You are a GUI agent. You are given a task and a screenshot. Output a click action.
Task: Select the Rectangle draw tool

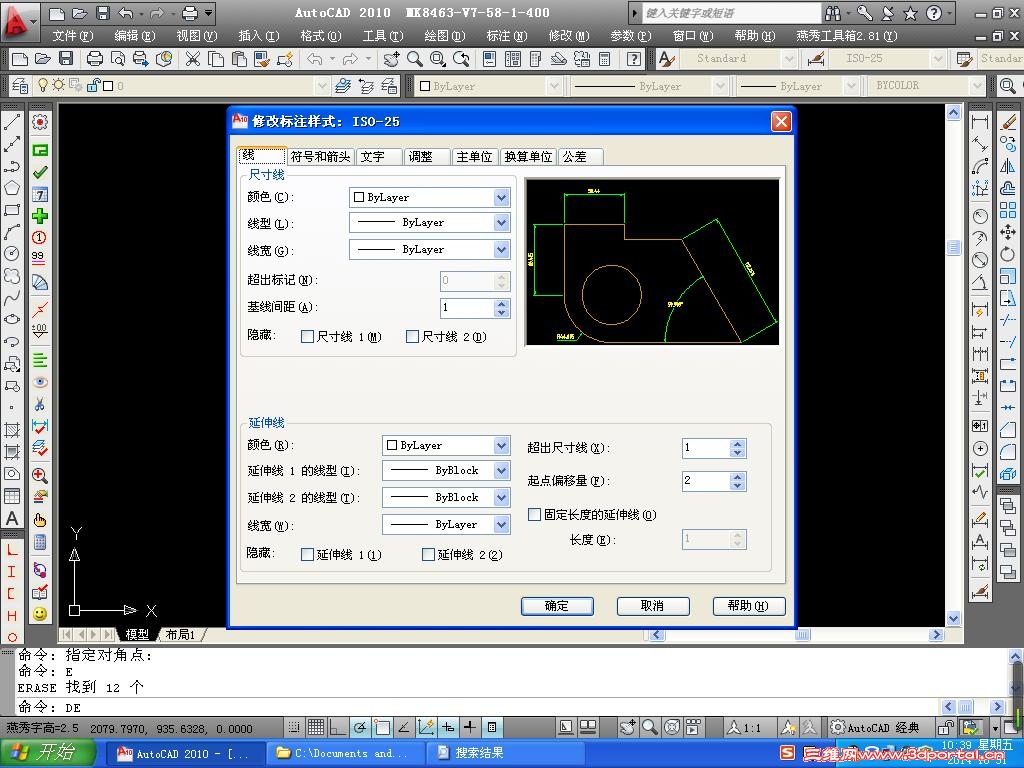pyautogui.click(x=12, y=210)
